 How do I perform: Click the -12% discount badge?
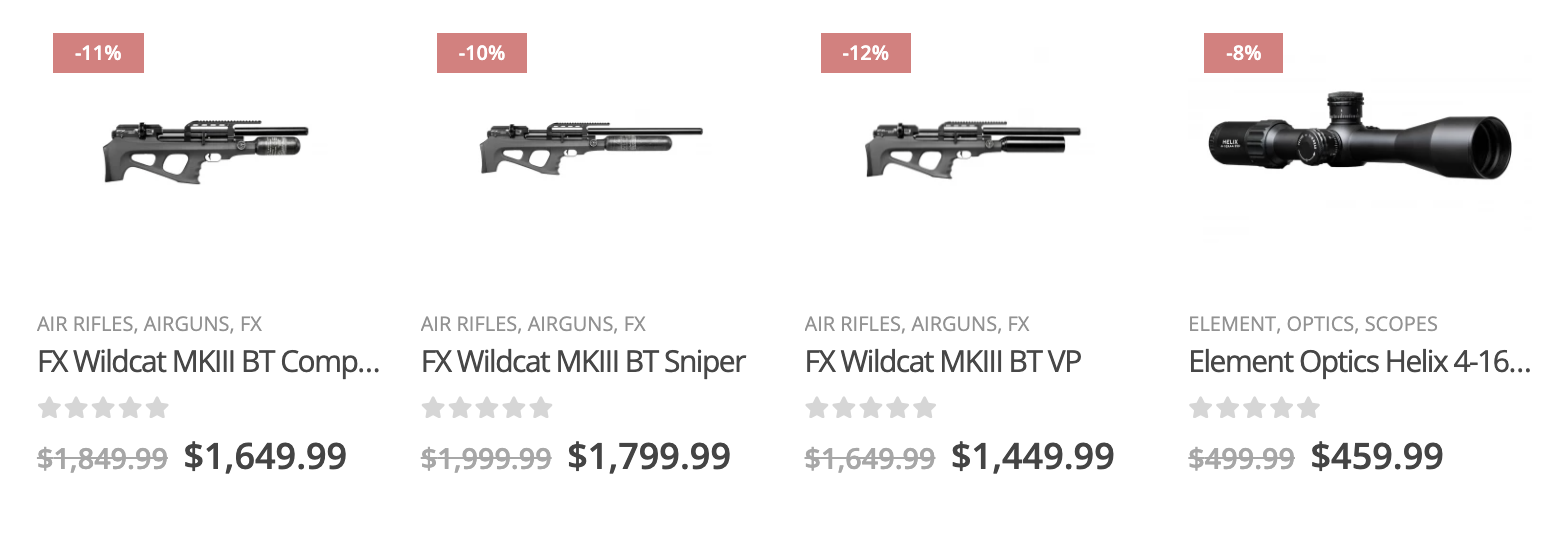point(866,53)
